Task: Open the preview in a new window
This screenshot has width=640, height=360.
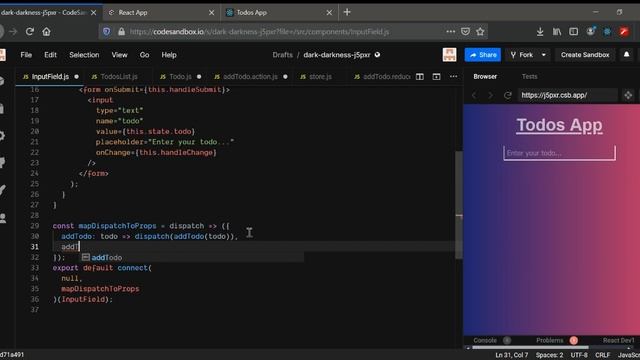Action: pyautogui.click(x=628, y=95)
